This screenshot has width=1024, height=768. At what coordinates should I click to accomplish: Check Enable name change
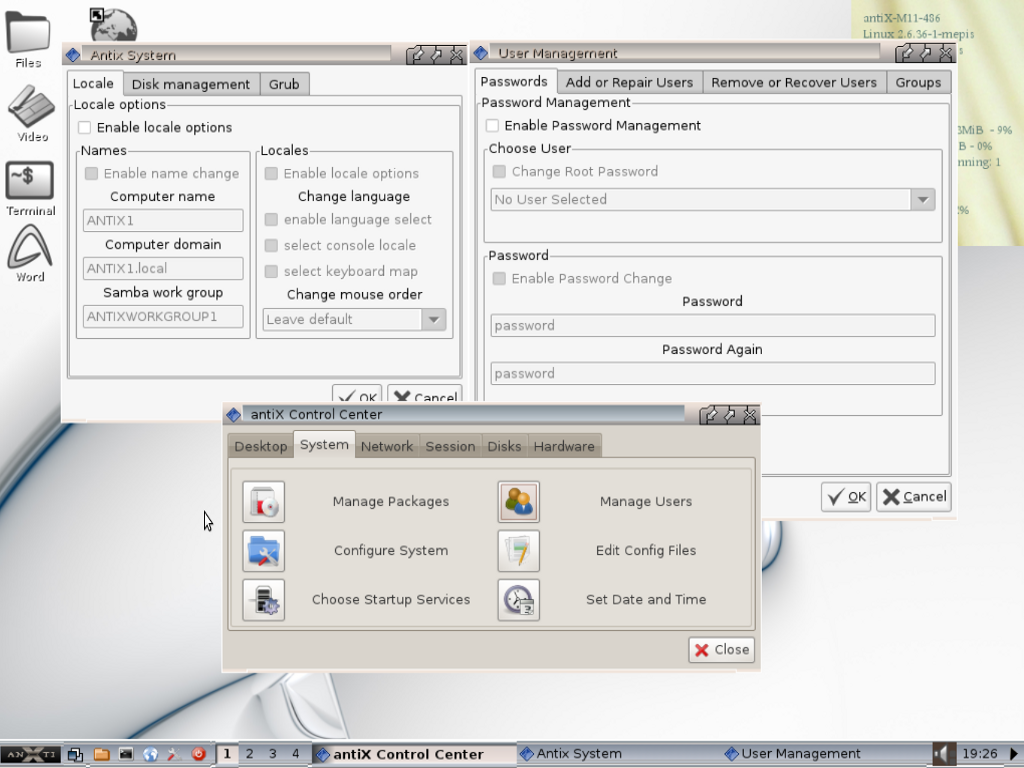point(91,173)
